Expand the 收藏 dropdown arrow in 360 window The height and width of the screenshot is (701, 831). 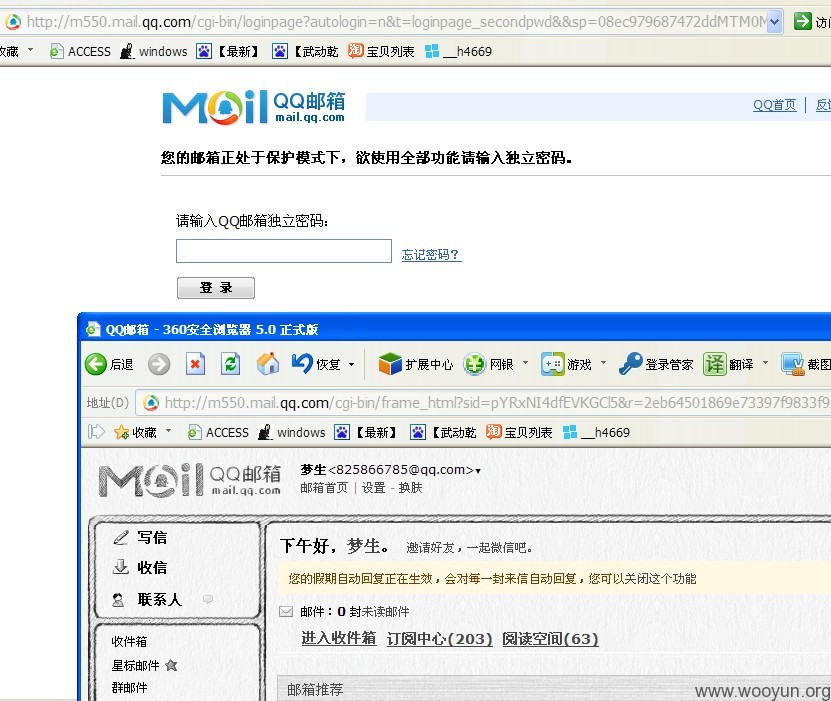[169, 431]
